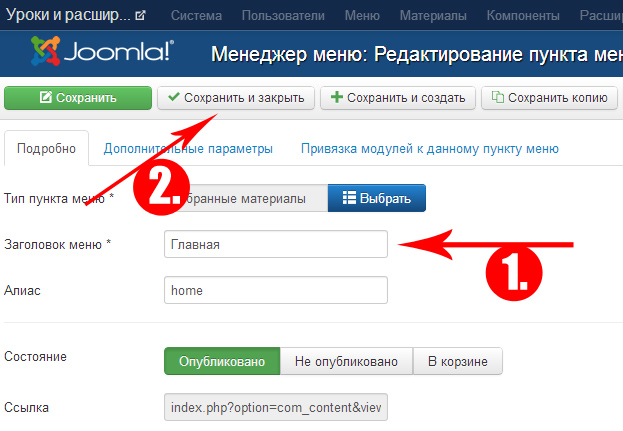
Task: Expand the Компоненты dropdown menu
Action: point(525,16)
